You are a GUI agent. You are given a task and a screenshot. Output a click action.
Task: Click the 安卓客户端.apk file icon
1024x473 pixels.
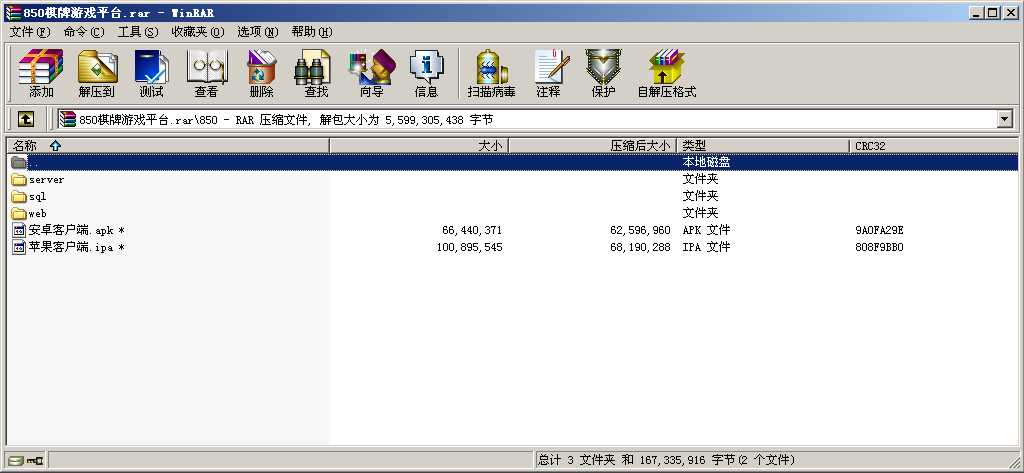pyautogui.click(x=19, y=230)
